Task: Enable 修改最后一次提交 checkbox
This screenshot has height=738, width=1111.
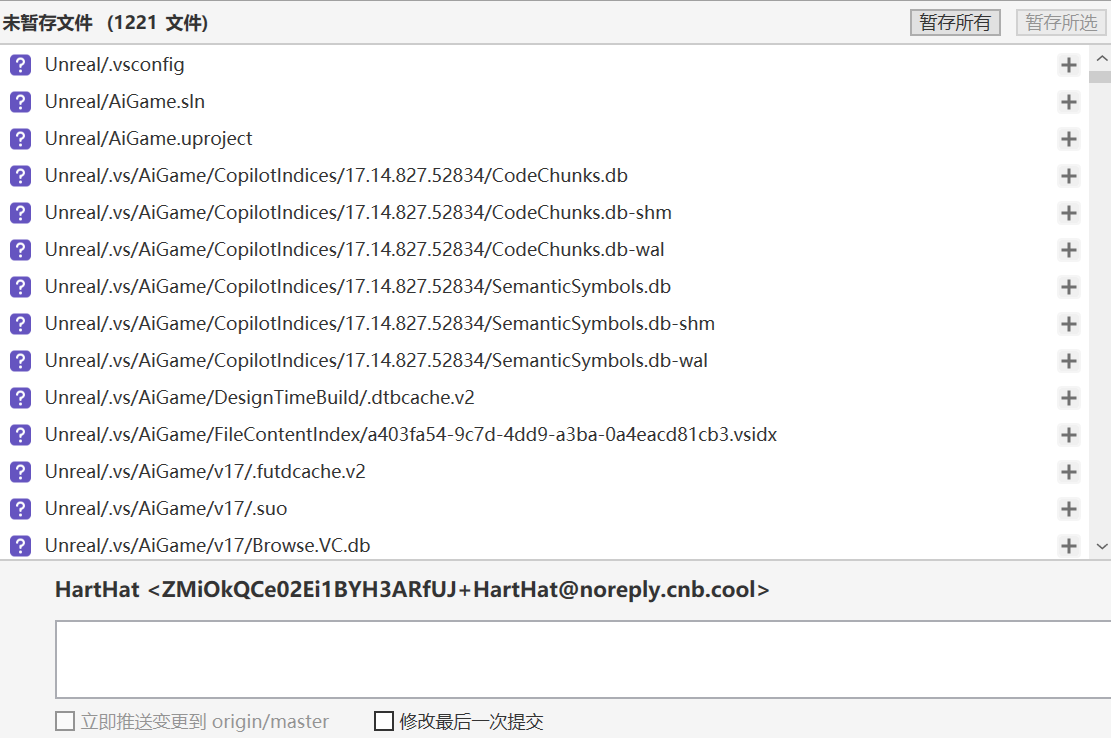Action: pos(384,721)
